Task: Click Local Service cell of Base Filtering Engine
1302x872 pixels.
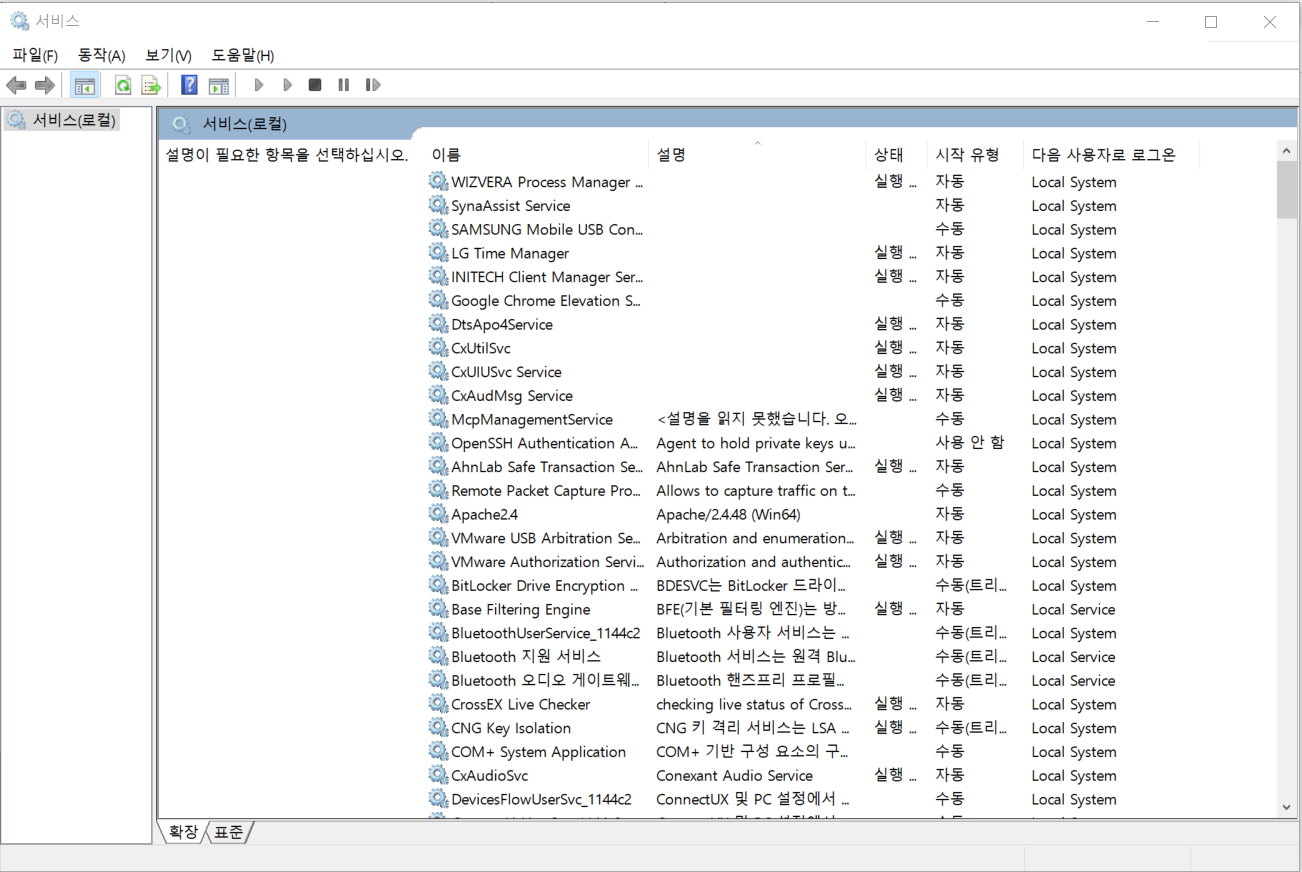Action: [1073, 609]
